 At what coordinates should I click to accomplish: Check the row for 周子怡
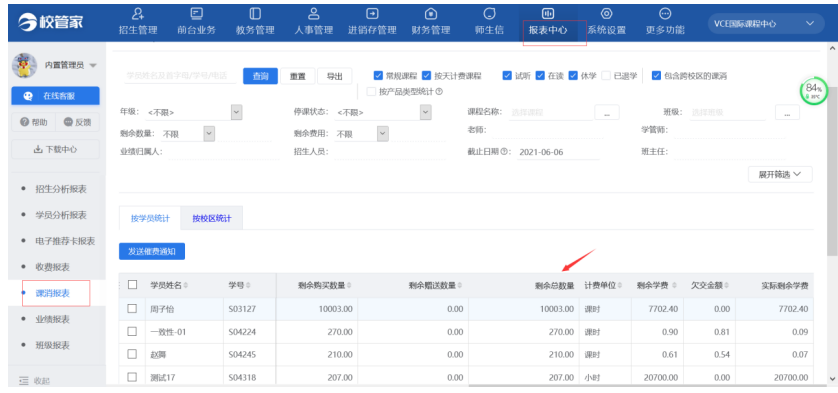[132, 309]
